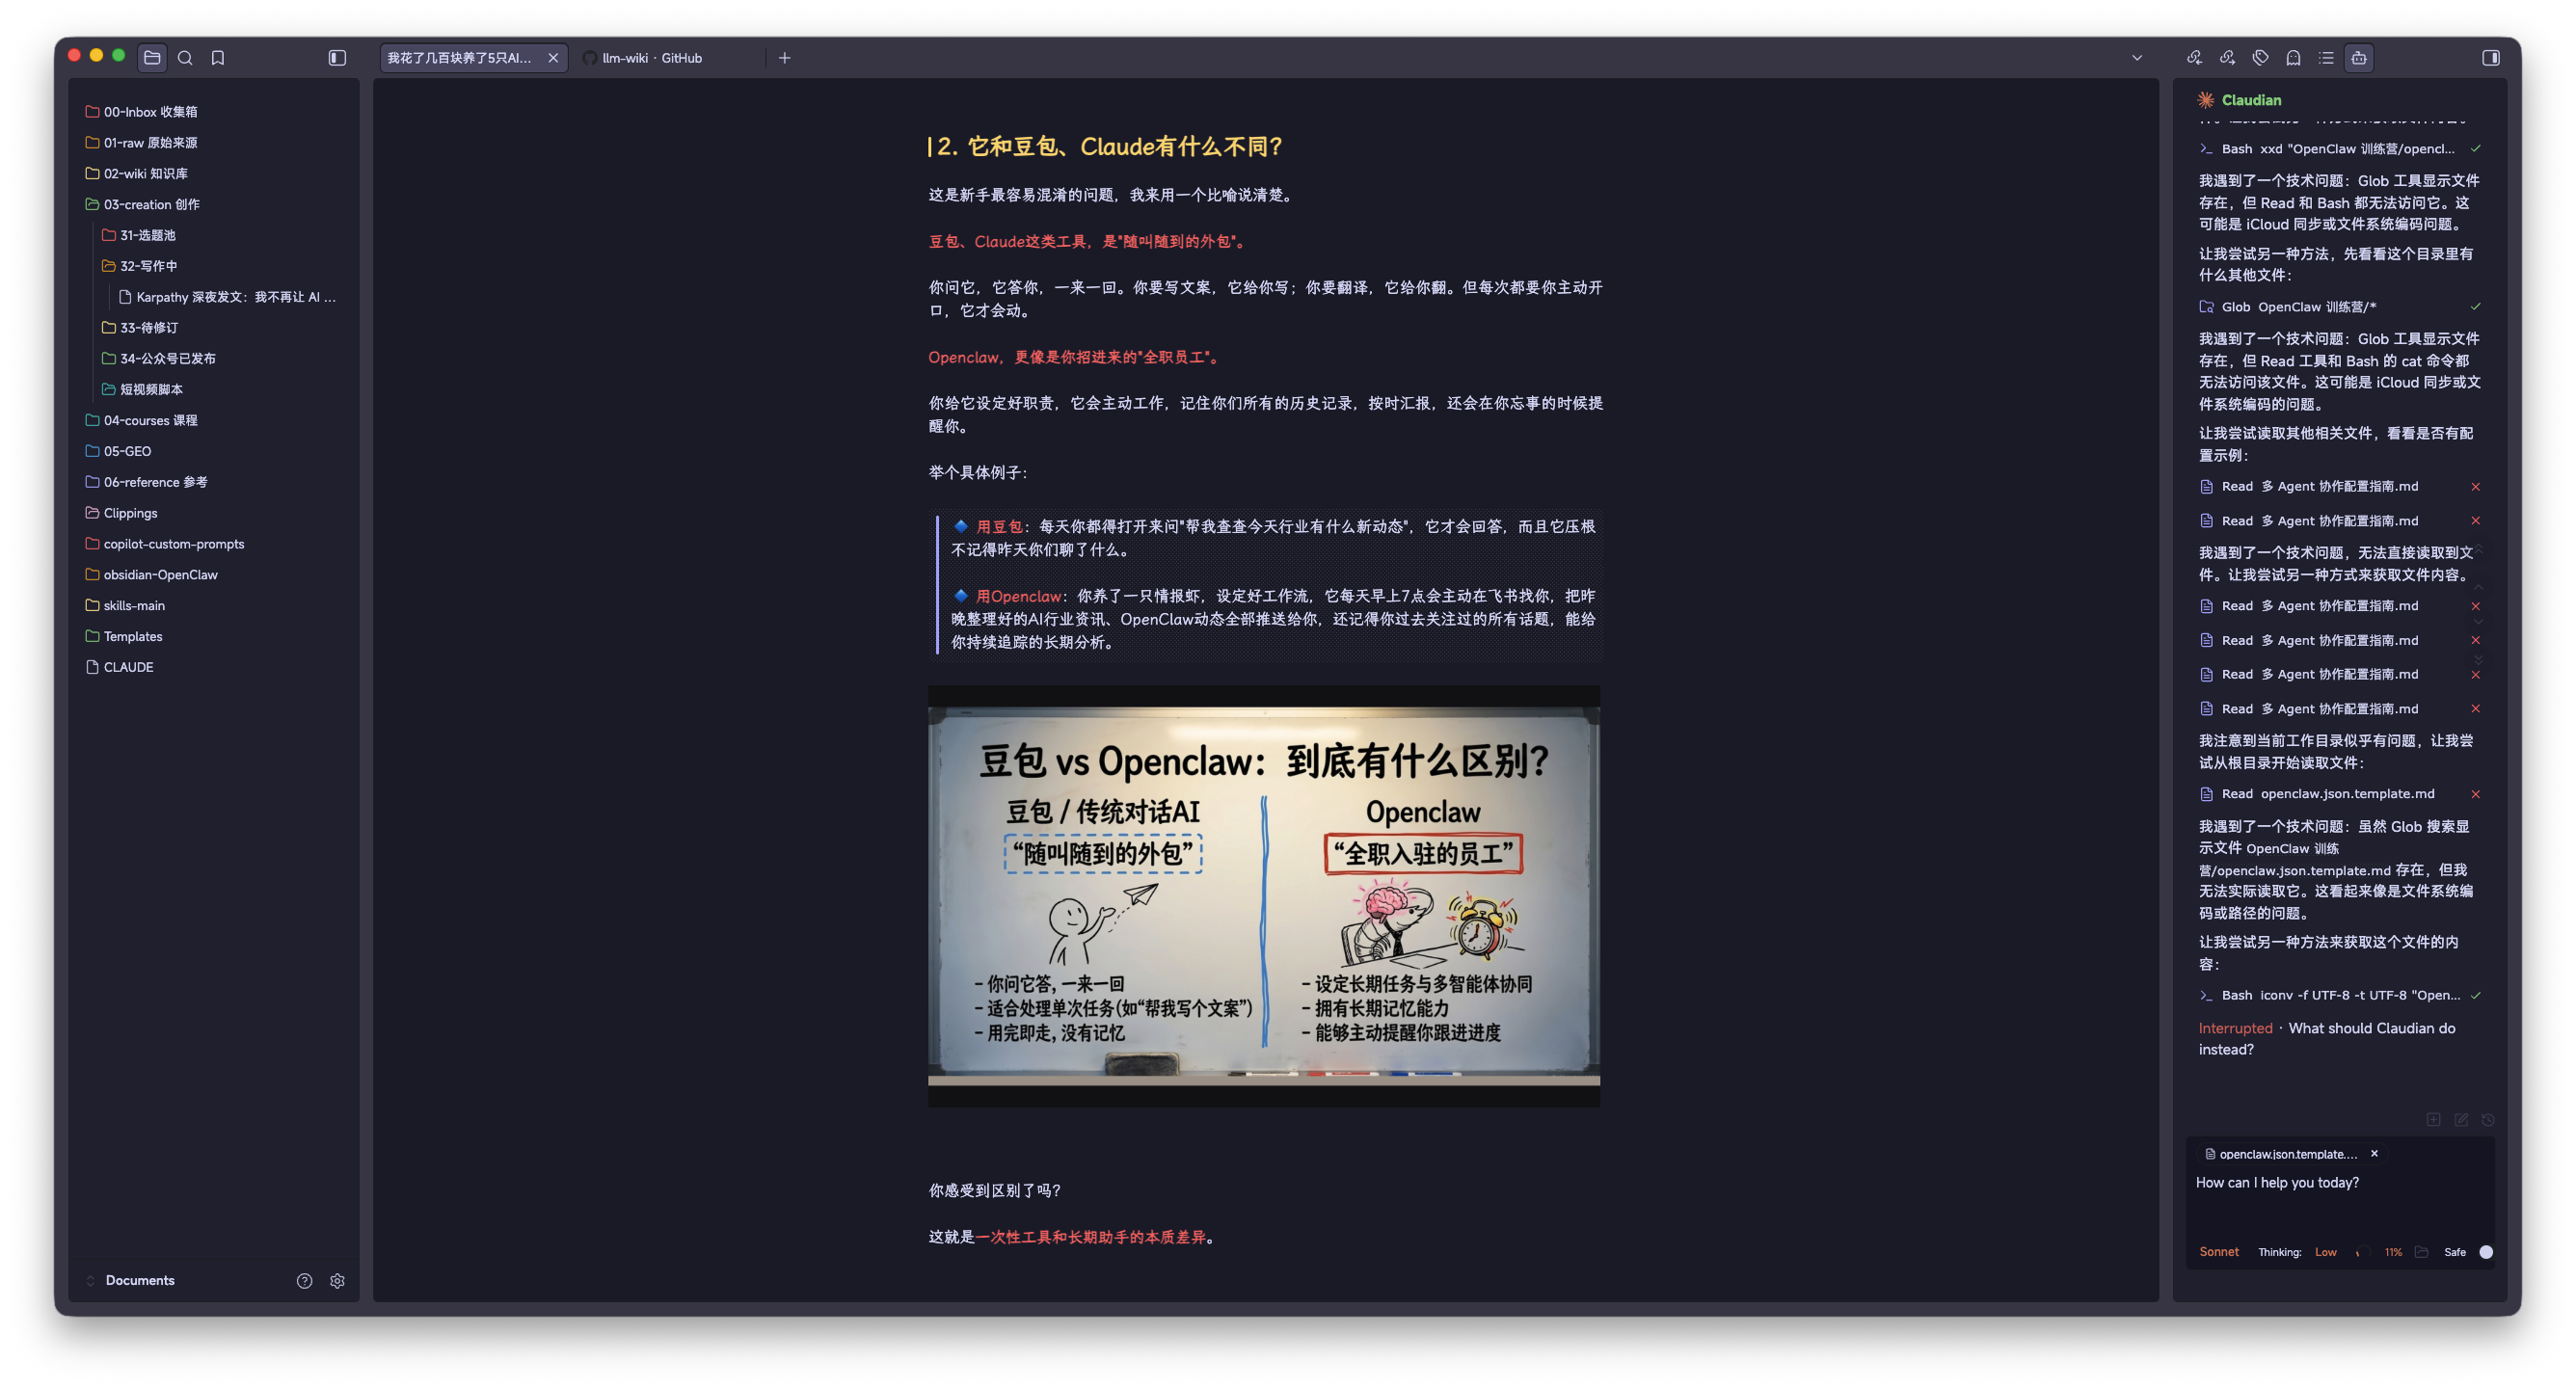The image size is (2576, 1388).
Task: Open the ghost icon panel
Action: (x=2293, y=58)
